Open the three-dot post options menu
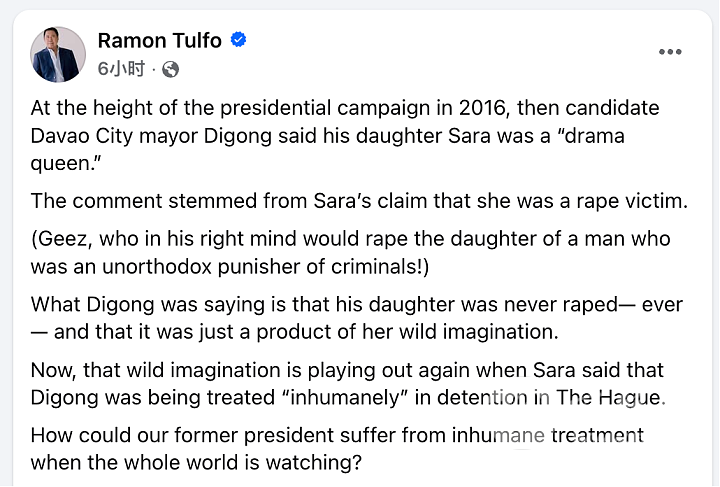 (670, 52)
